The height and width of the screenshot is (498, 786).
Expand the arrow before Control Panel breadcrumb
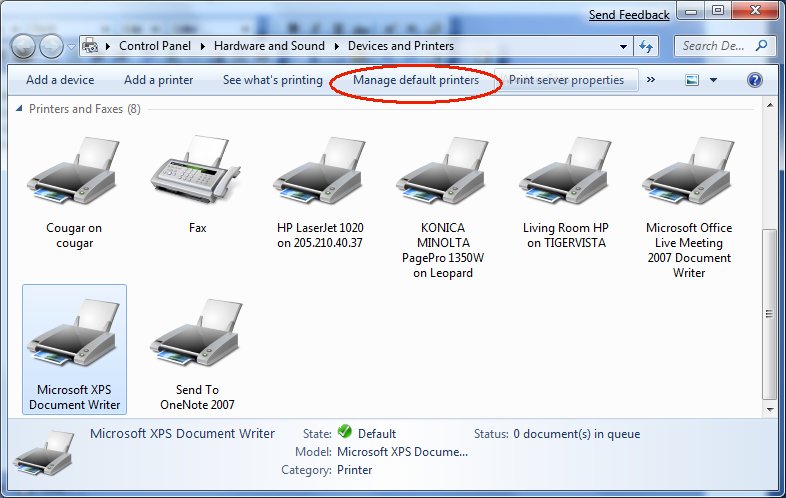coord(107,46)
